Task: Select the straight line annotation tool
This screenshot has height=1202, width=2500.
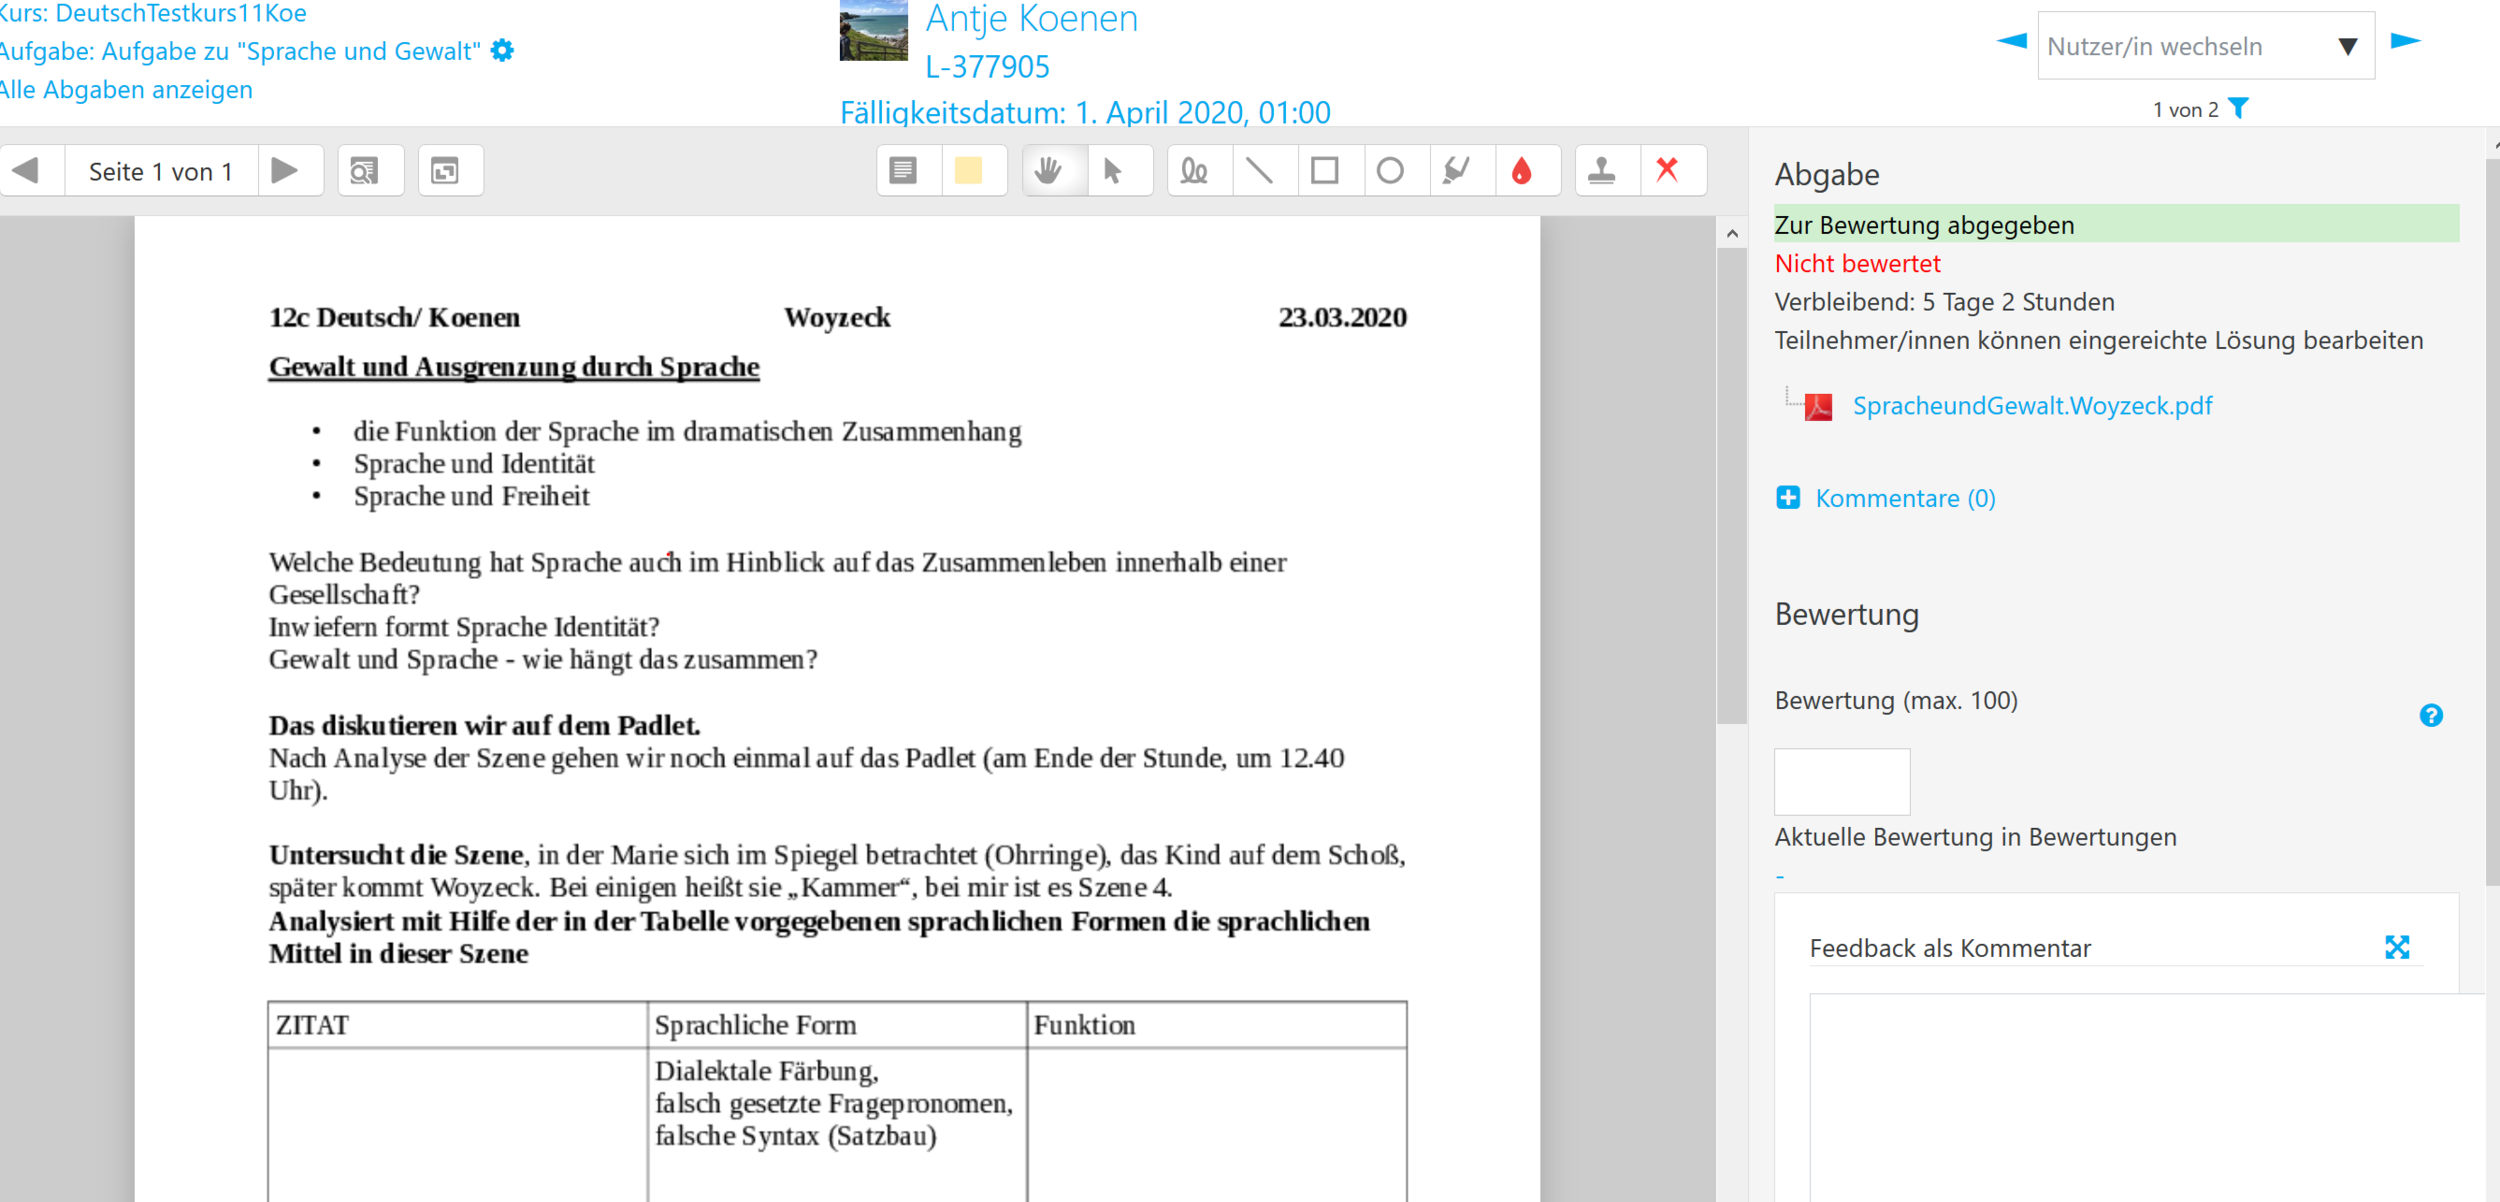Action: [x=1260, y=171]
